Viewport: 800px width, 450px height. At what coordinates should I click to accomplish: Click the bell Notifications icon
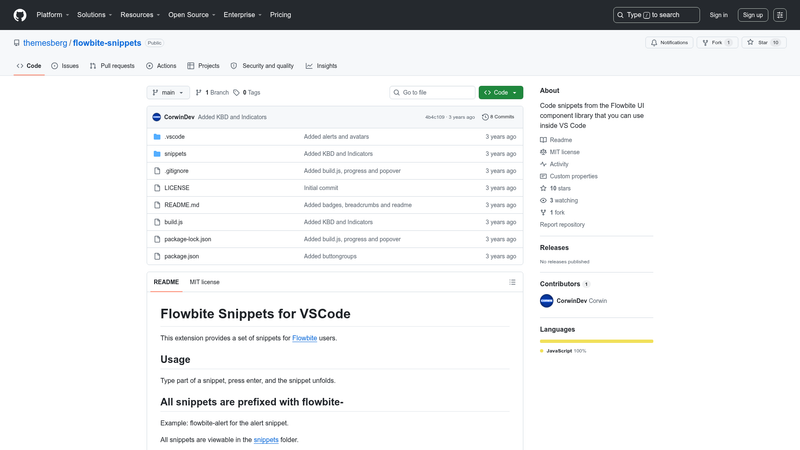[x=654, y=43]
